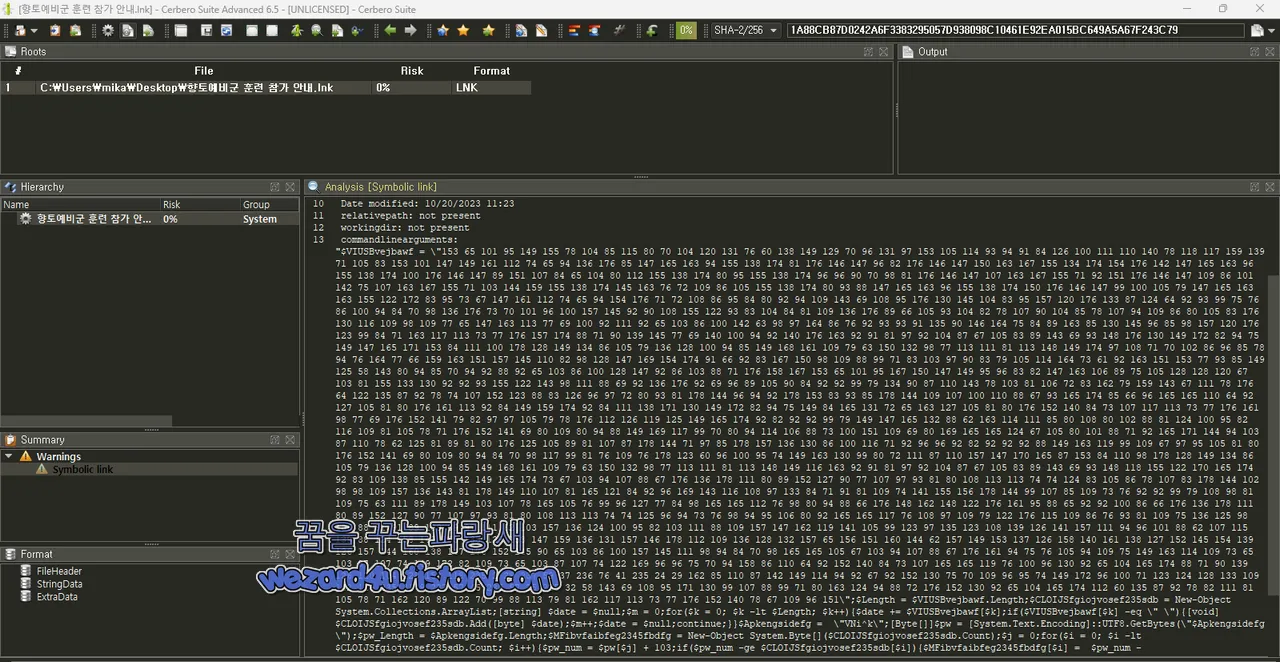
Task: Select the .lnk file row in Roots
Action: [x=266, y=88]
